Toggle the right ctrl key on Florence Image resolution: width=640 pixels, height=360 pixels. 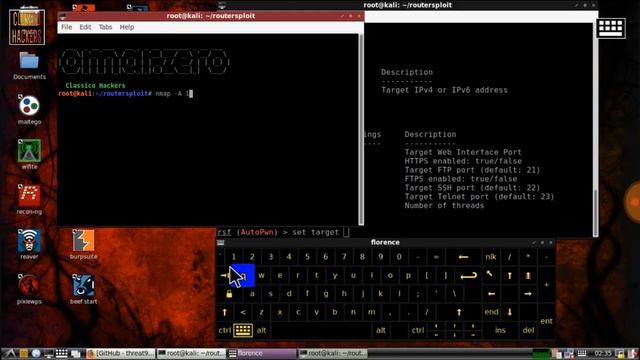click(x=418, y=330)
